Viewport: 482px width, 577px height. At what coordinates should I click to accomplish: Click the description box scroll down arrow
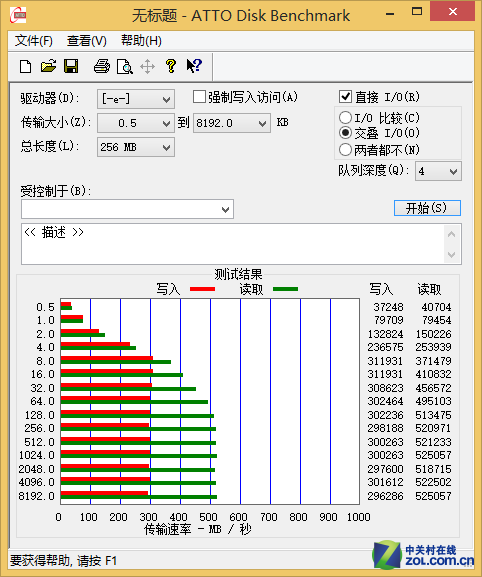click(452, 254)
